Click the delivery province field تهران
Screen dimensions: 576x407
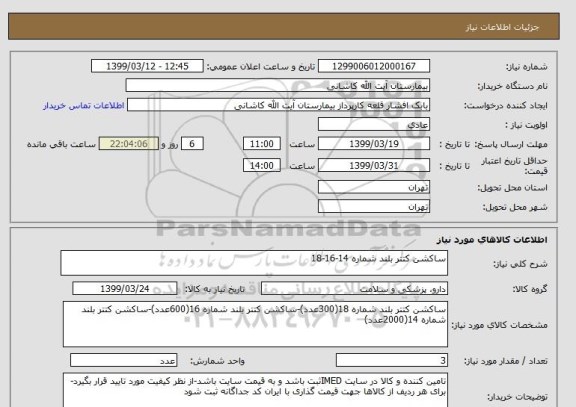374,187
